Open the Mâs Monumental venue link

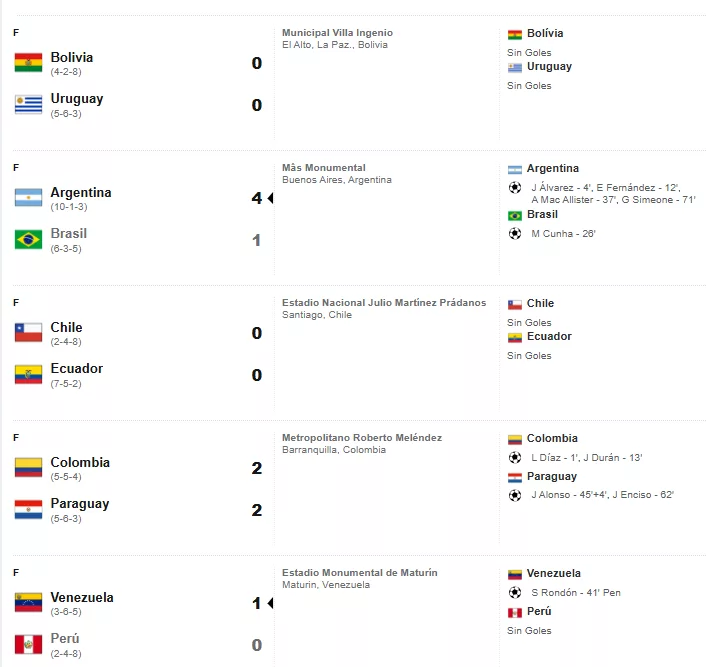pos(324,168)
